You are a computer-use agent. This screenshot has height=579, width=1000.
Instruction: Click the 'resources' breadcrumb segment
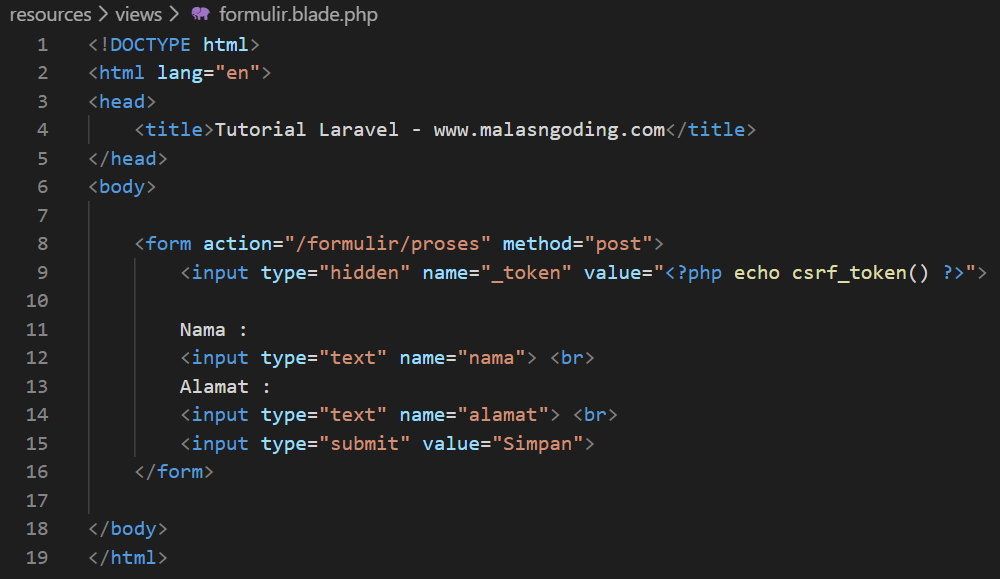click(x=50, y=14)
